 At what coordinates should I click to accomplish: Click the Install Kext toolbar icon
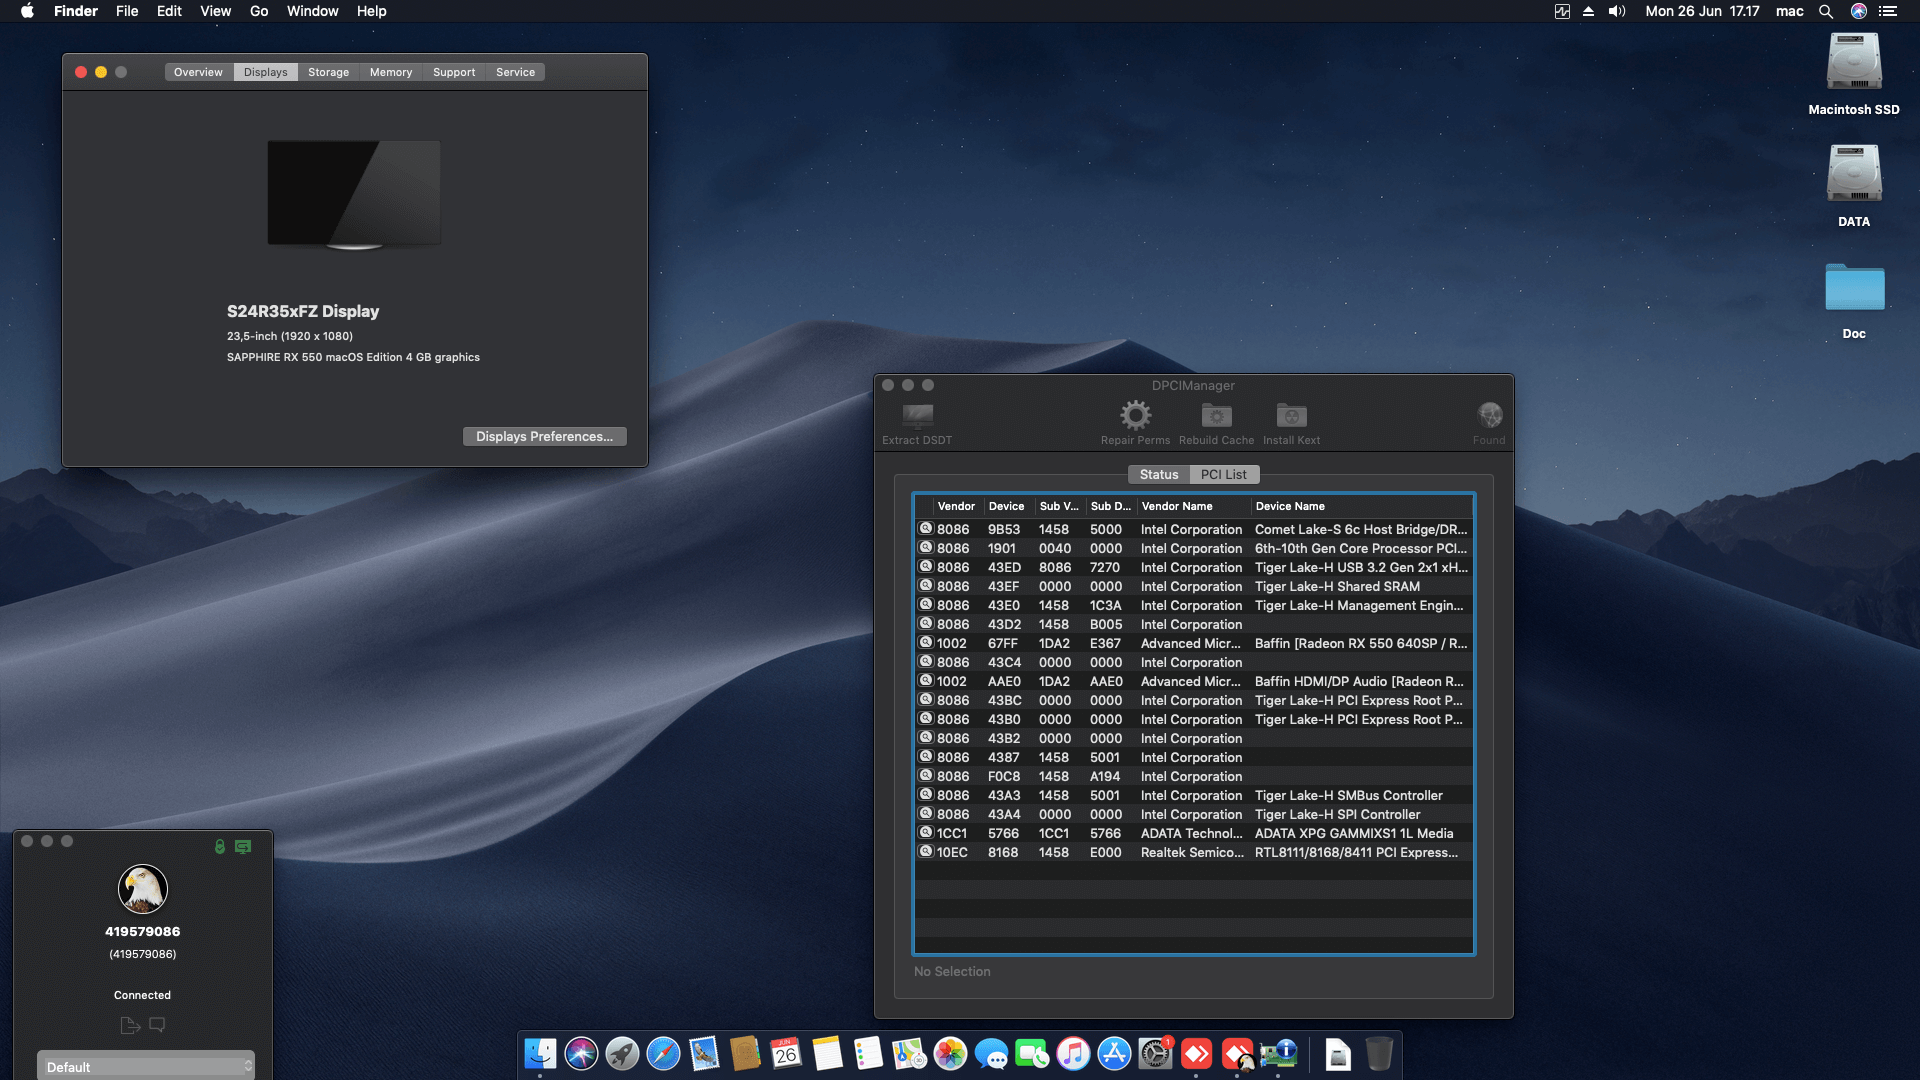(x=1291, y=415)
